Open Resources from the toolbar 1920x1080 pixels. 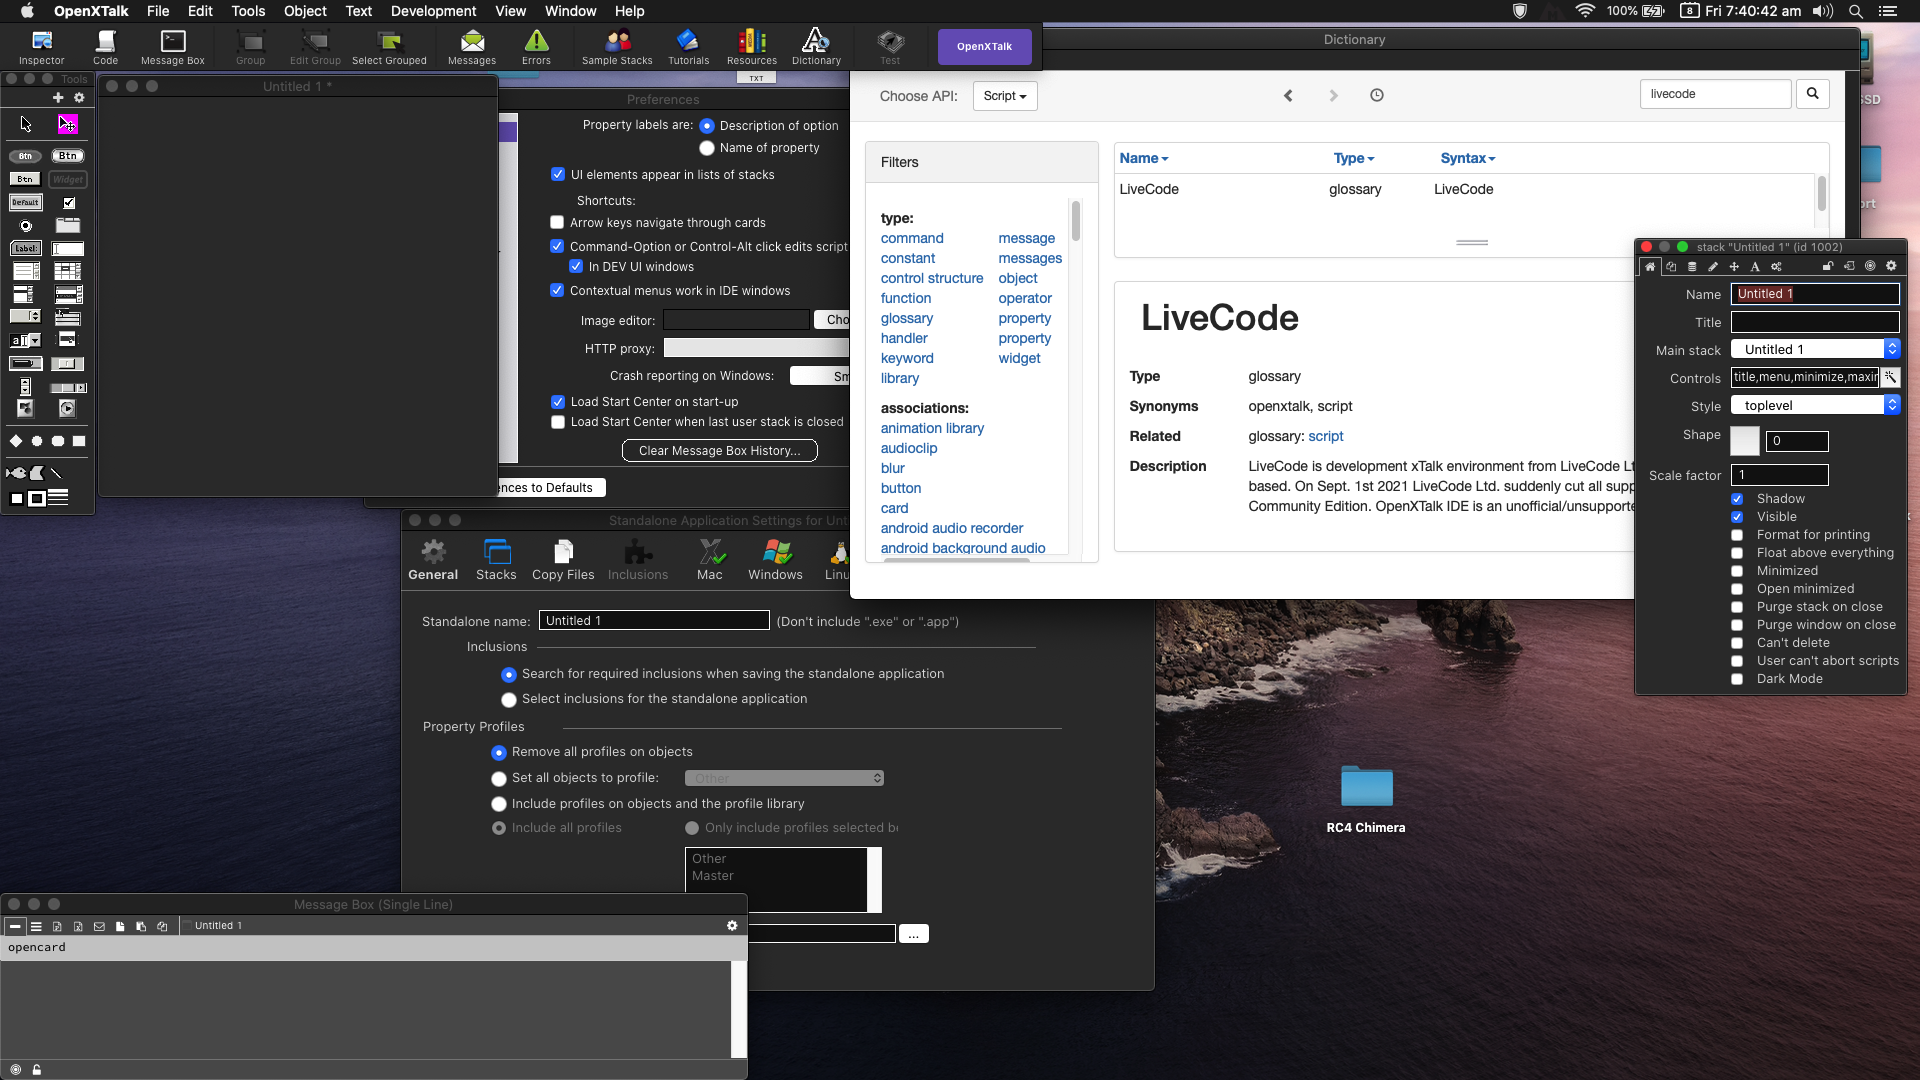(752, 47)
